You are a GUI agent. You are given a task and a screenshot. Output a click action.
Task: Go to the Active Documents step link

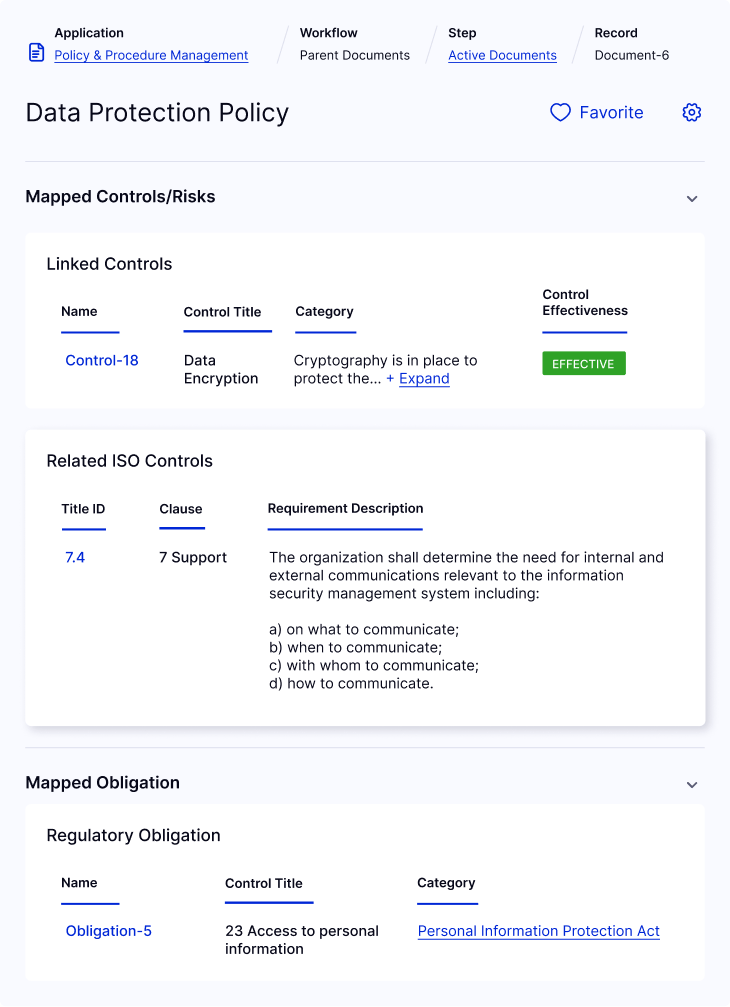502,55
